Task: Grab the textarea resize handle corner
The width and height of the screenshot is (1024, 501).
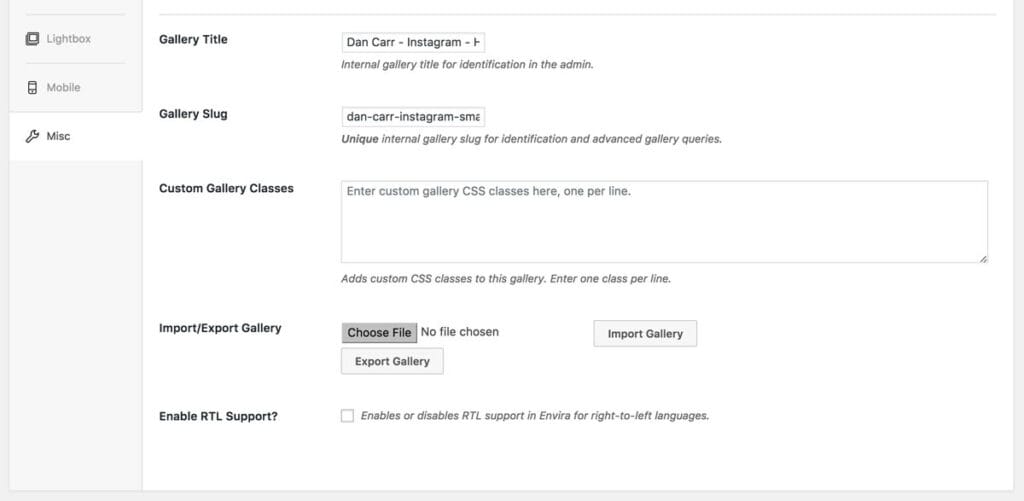Action: 983,258
